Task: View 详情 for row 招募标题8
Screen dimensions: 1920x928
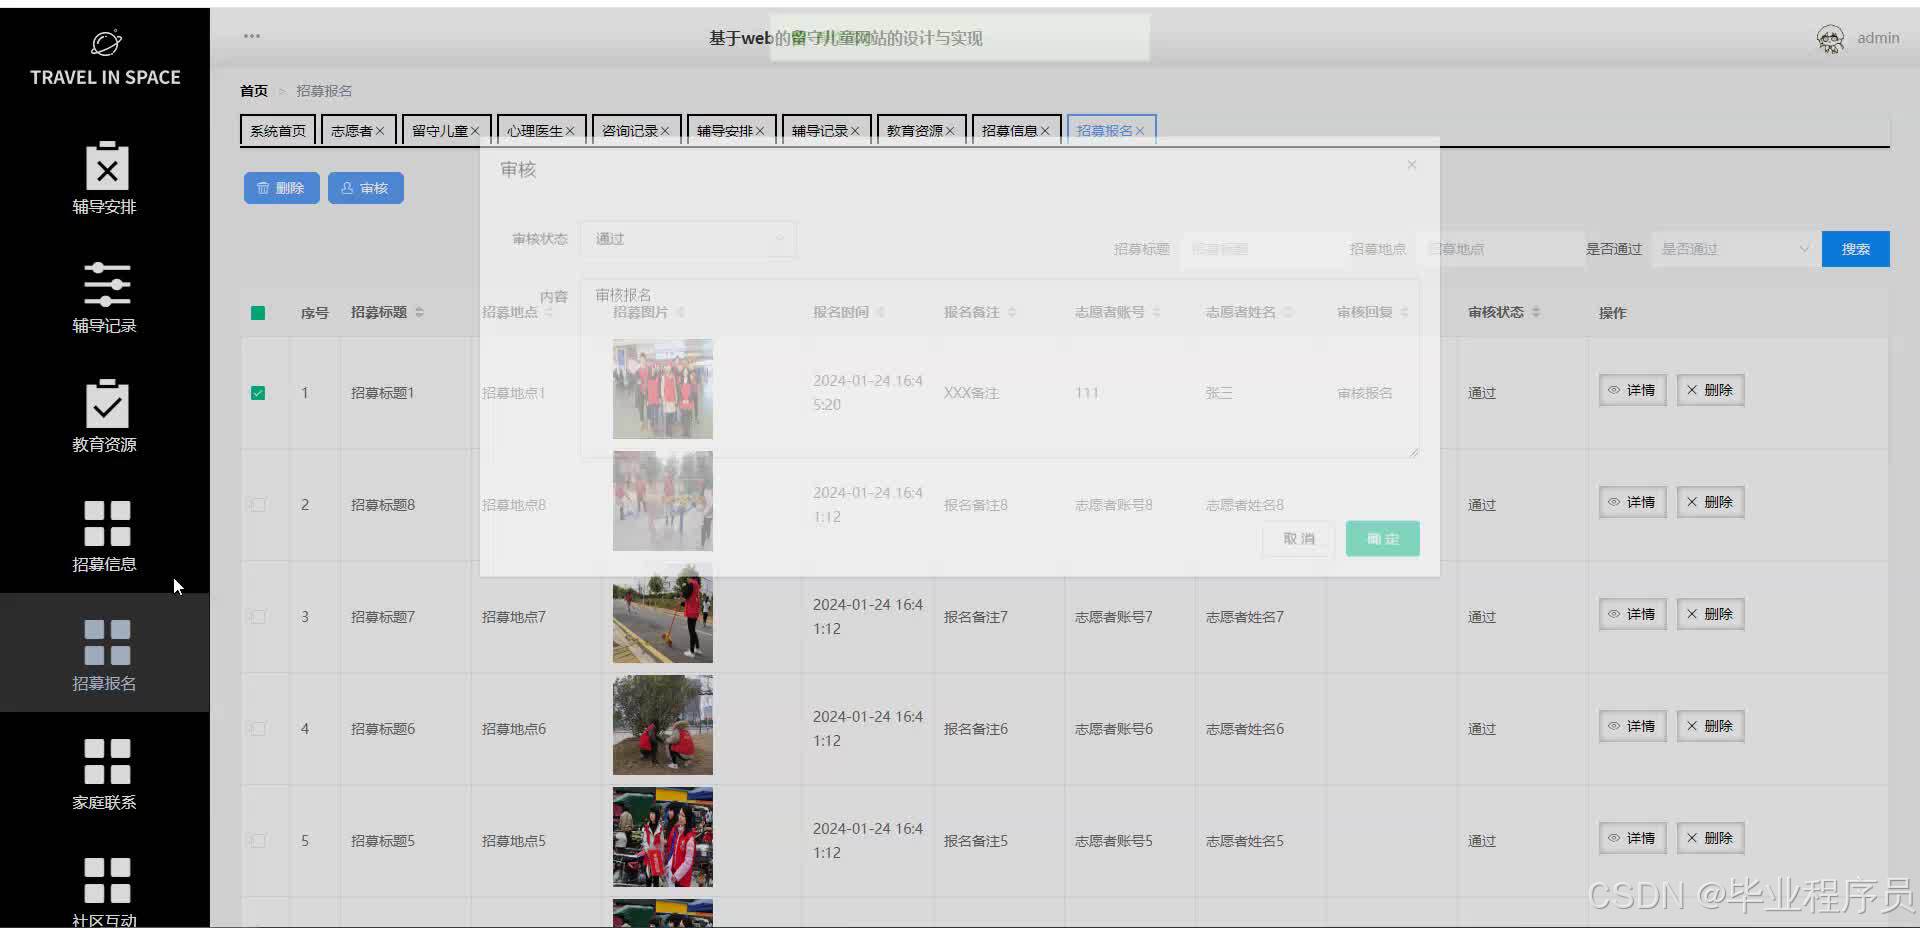Action: tap(1632, 502)
